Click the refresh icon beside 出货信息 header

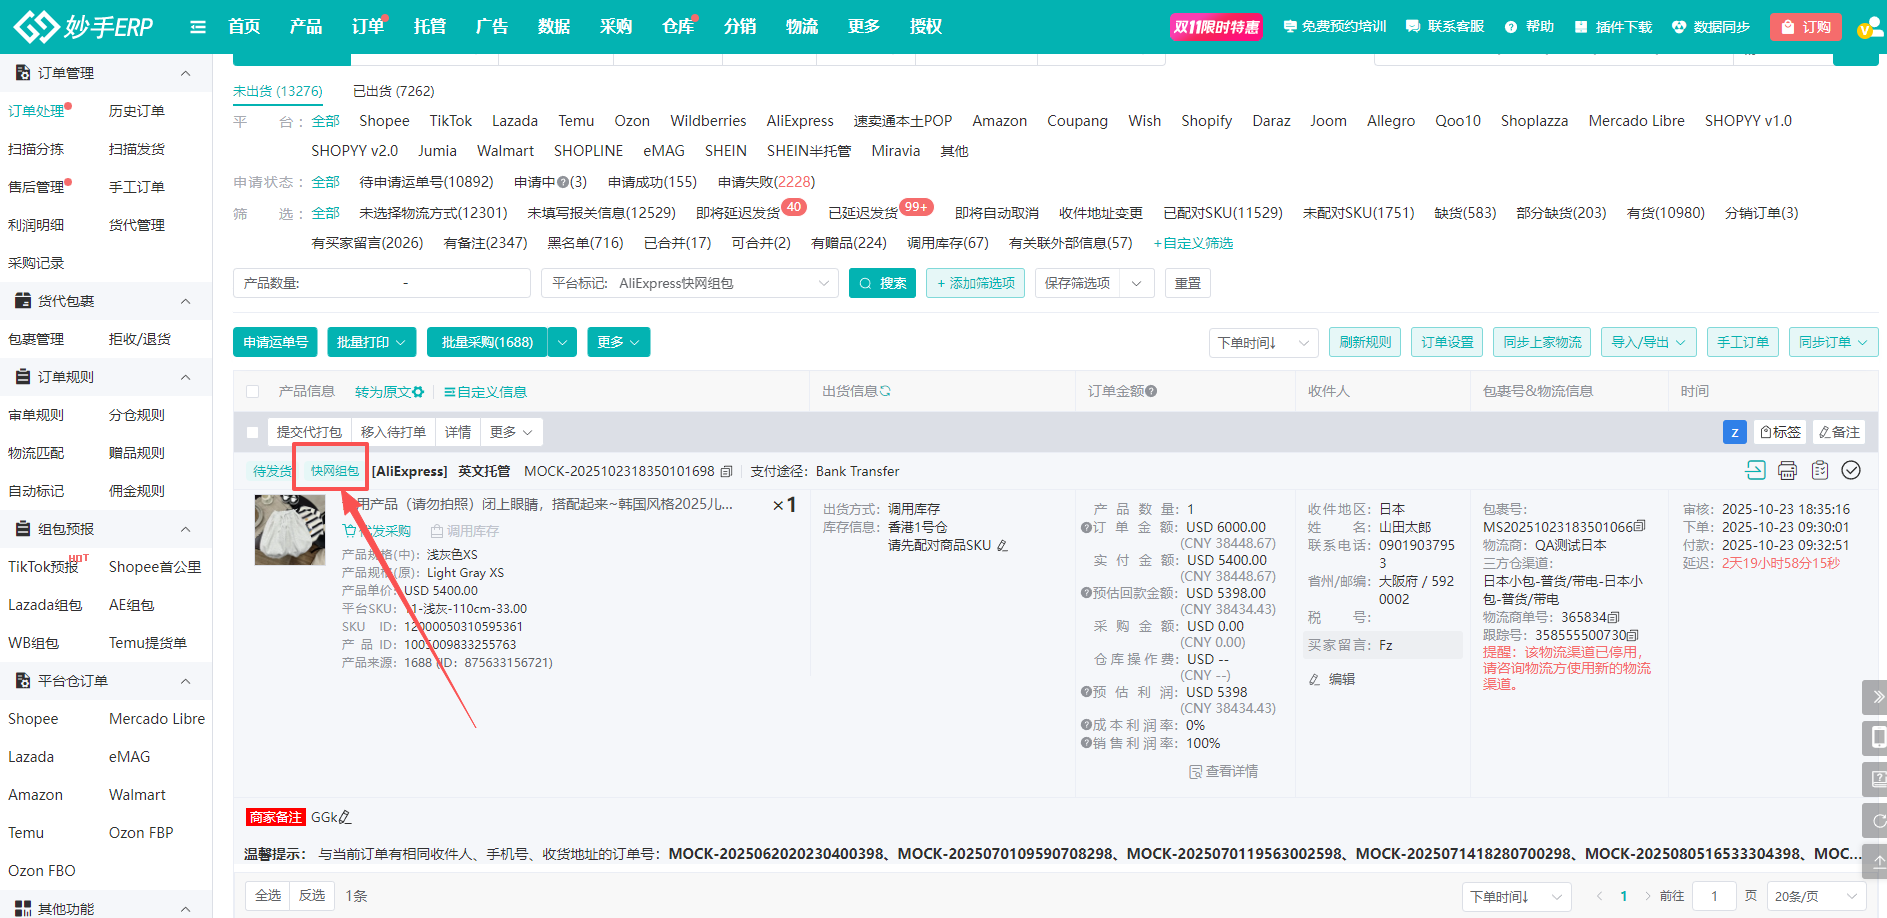pyautogui.click(x=885, y=391)
